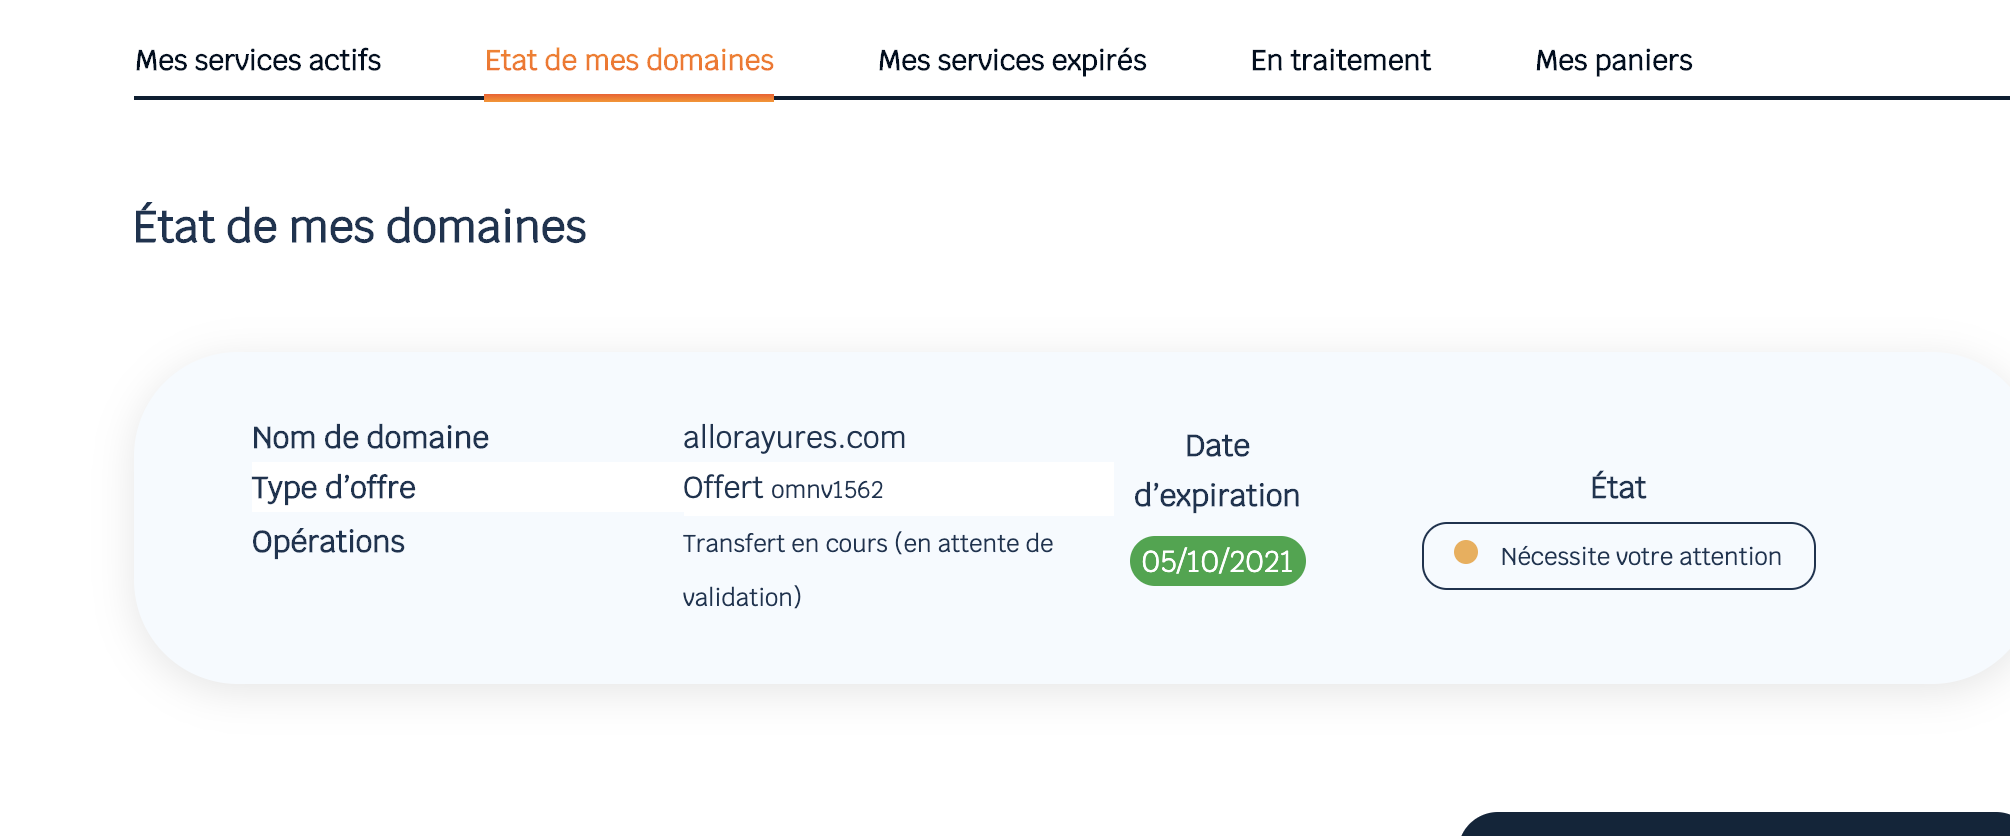Open the Mes services actifs tab

coord(258,61)
